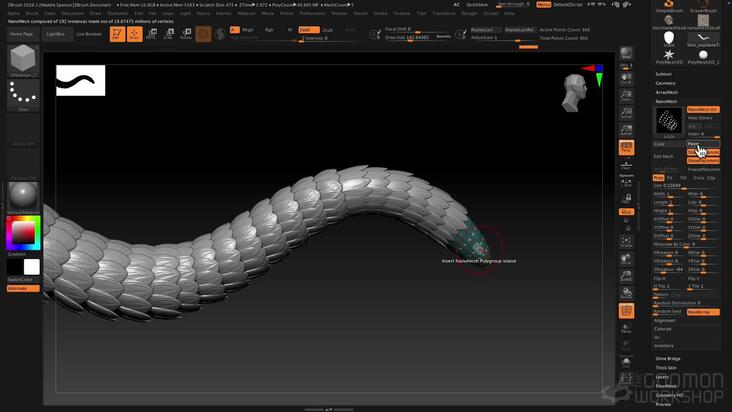Viewport: 732px width, 412px height.
Task: Toggle the Floor grid icon
Action: [626, 165]
